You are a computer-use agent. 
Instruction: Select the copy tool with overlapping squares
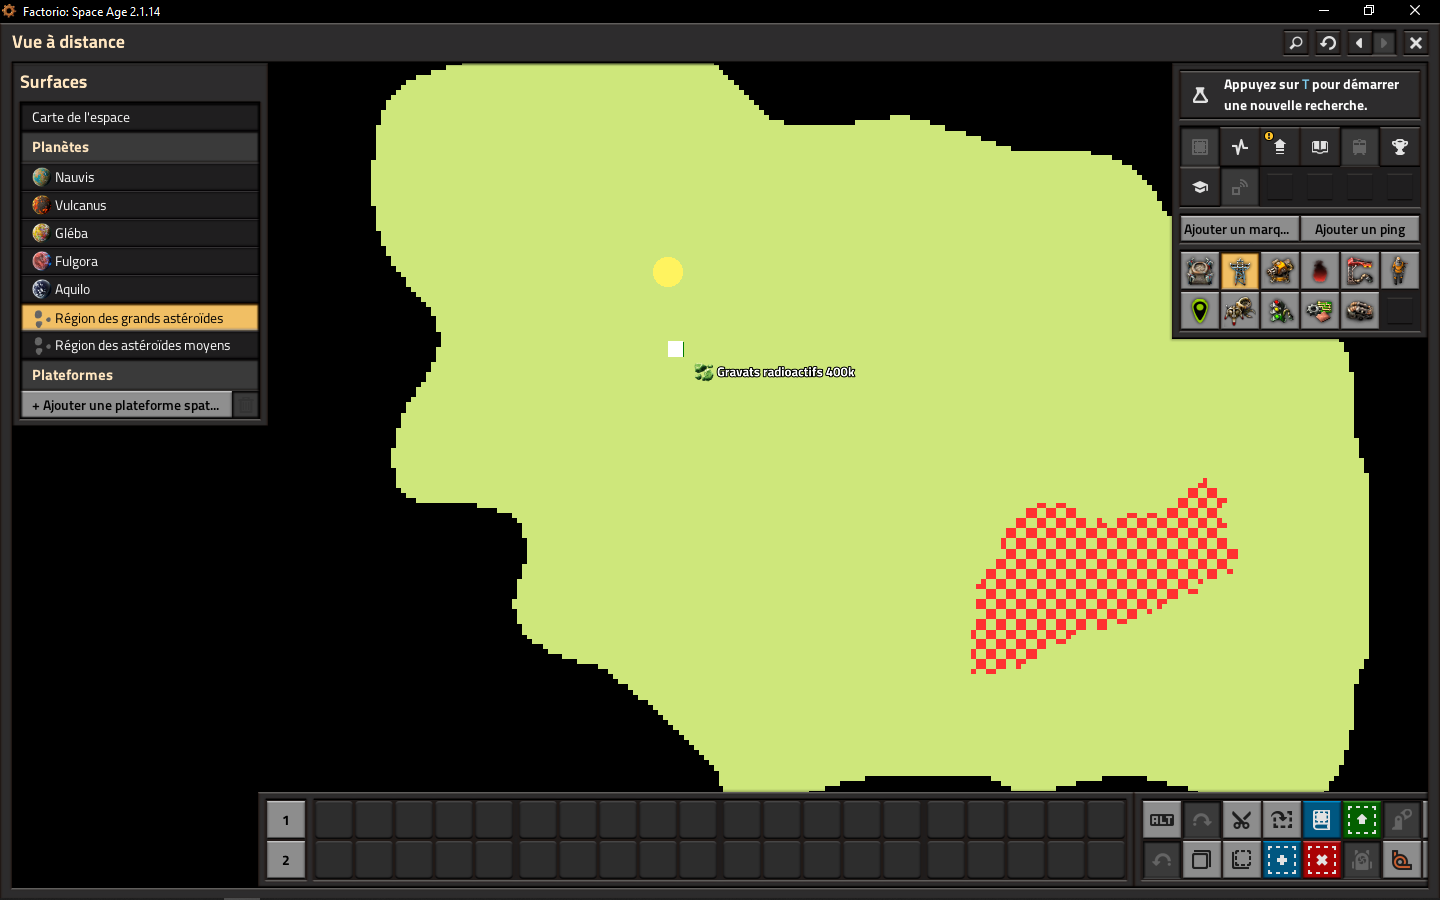(x=1202, y=860)
